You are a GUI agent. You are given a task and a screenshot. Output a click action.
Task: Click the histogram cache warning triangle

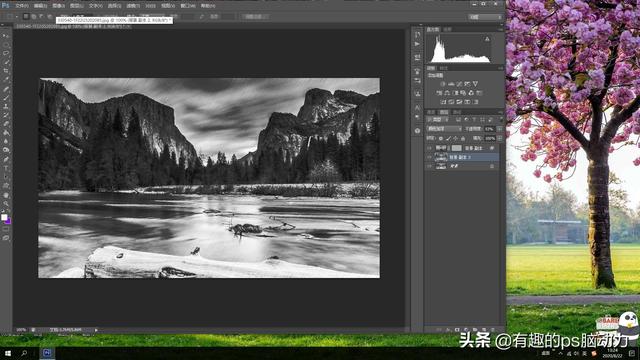click(x=487, y=39)
